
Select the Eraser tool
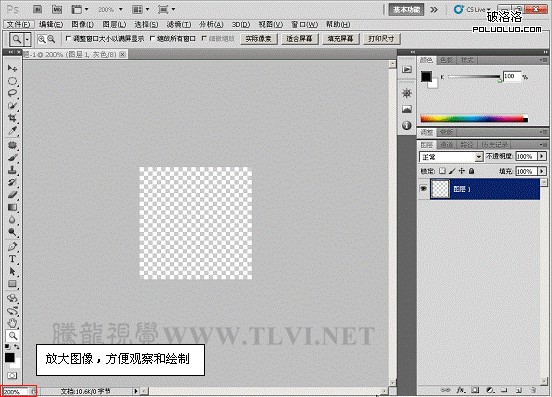[12, 195]
